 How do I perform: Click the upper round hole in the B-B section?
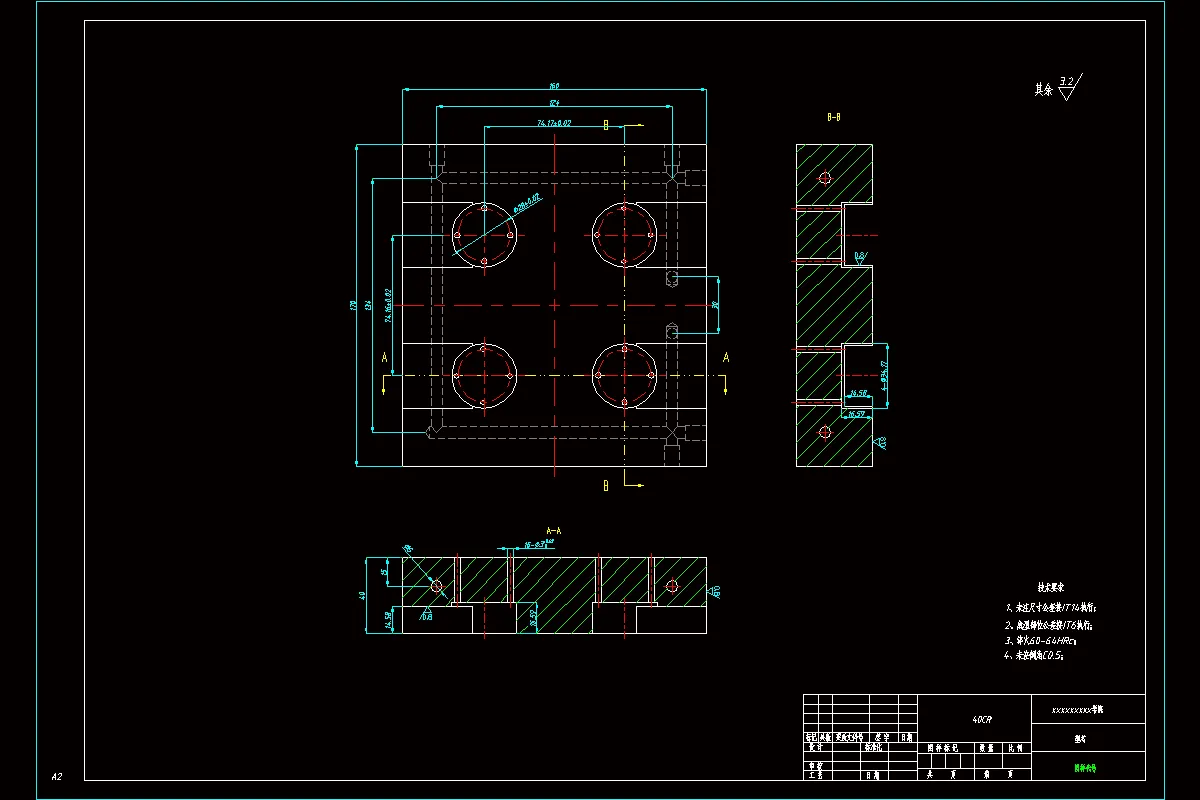(x=824, y=178)
